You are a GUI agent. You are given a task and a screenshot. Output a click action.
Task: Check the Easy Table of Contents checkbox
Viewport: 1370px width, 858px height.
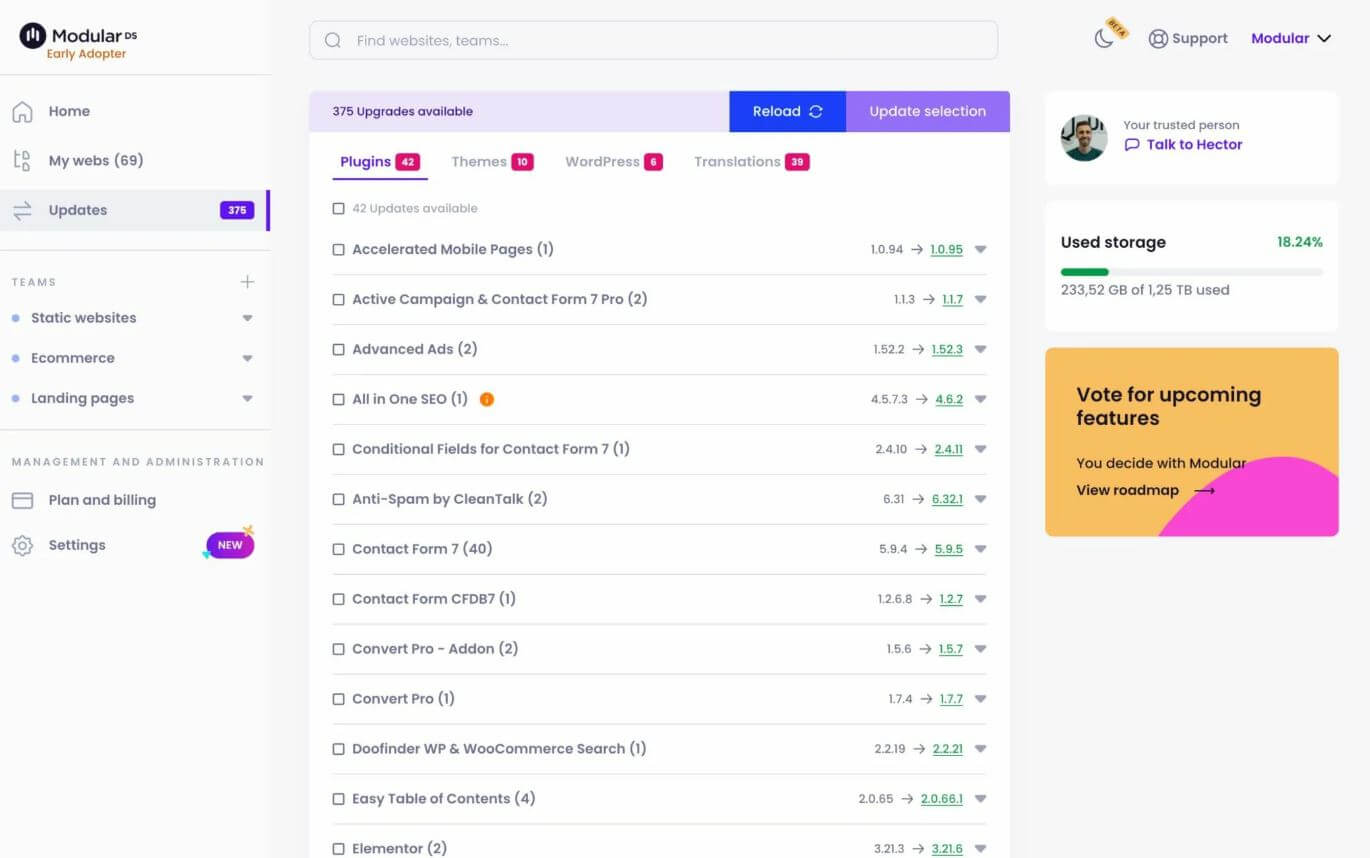pos(338,799)
